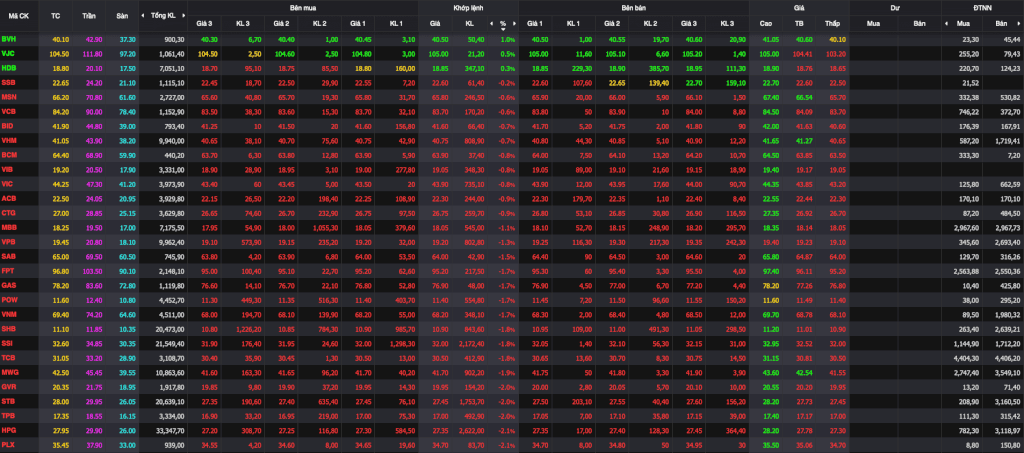Click HPG total volume 33,347,70
The height and width of the screenshot is (453, 1024).
[x=170, y=429]
